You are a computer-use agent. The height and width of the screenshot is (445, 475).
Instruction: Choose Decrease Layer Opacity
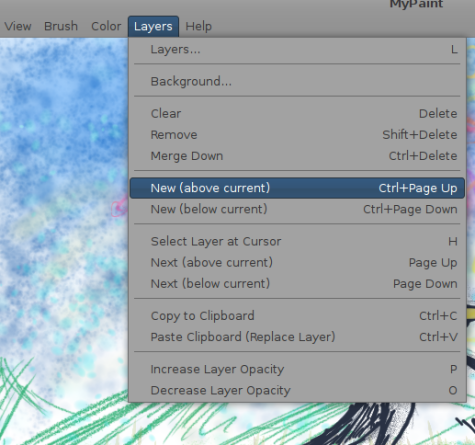[x=297, y=390]
